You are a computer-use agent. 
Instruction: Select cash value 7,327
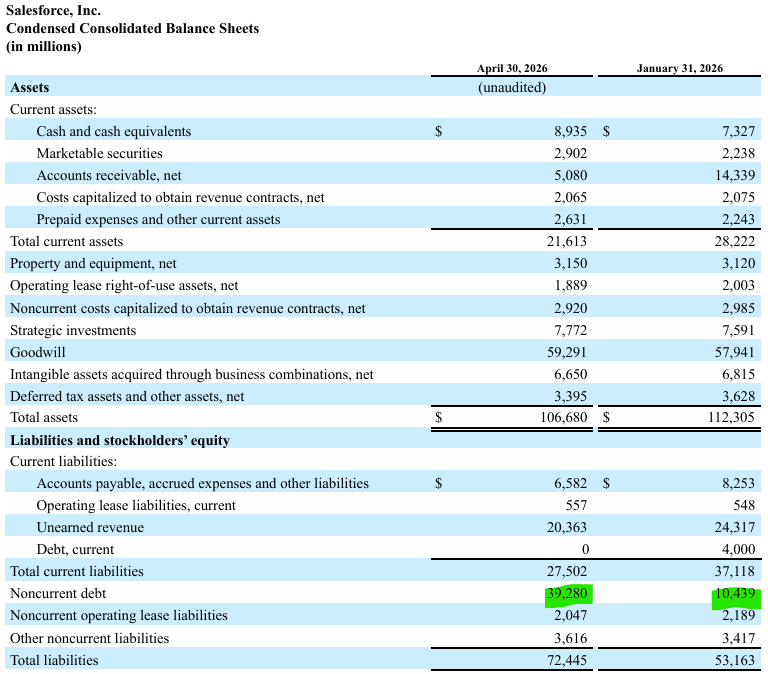point(738,131)
